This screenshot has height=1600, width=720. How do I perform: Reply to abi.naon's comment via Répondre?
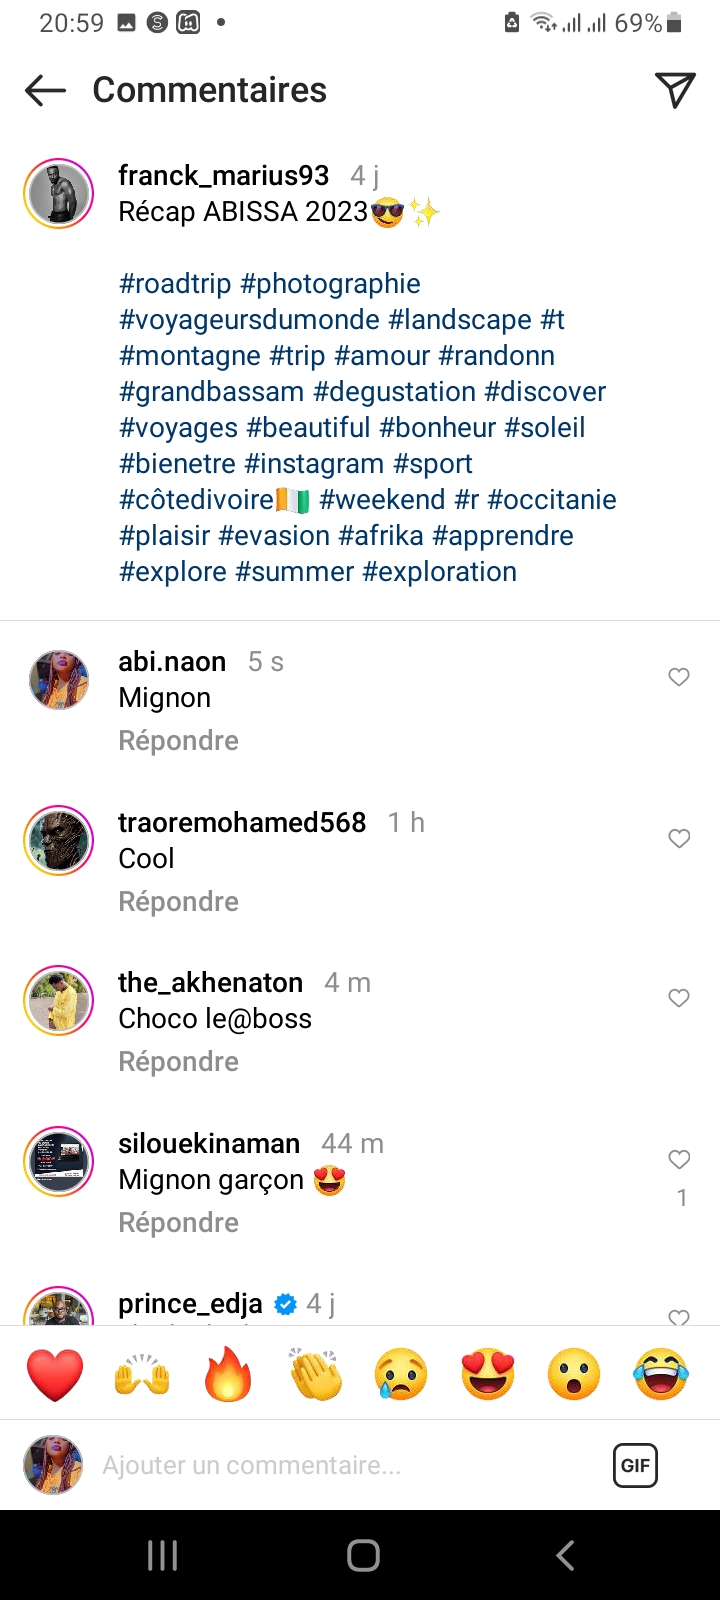tap(178, 741)
